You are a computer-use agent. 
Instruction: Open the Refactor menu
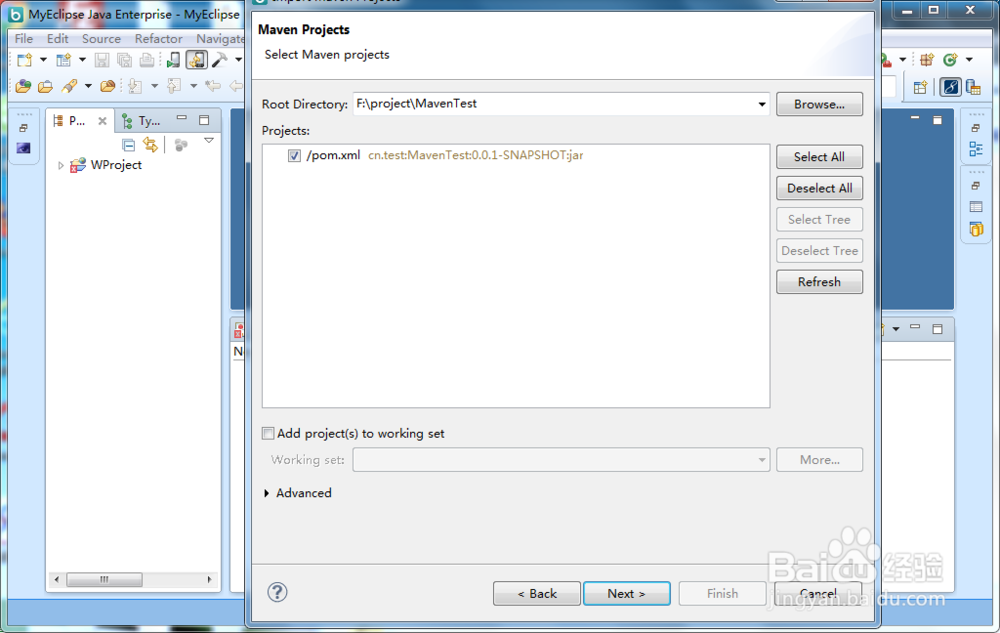click(x=158, y=39)
